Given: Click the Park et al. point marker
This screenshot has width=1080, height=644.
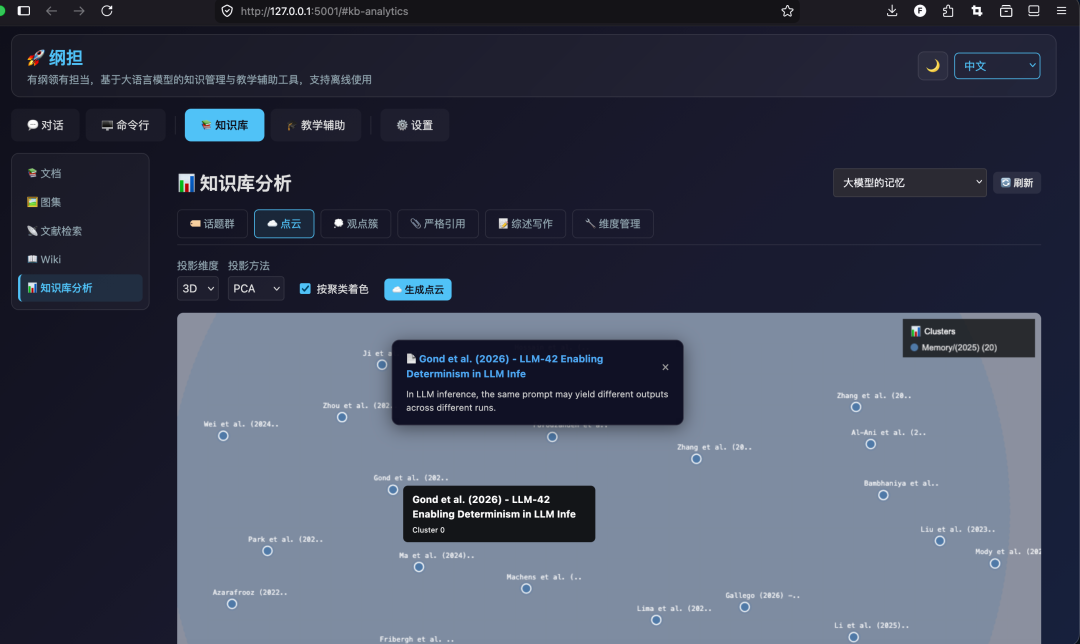Looking at the screenshot, I should [x=267, y=551].
